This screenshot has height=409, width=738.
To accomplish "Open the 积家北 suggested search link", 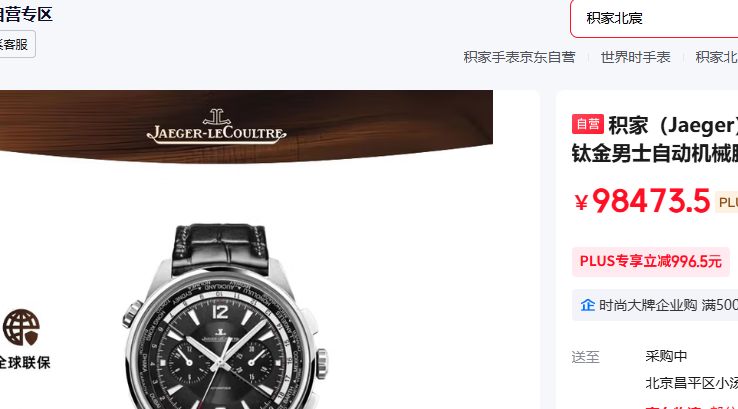I will (x=716, y=57).
